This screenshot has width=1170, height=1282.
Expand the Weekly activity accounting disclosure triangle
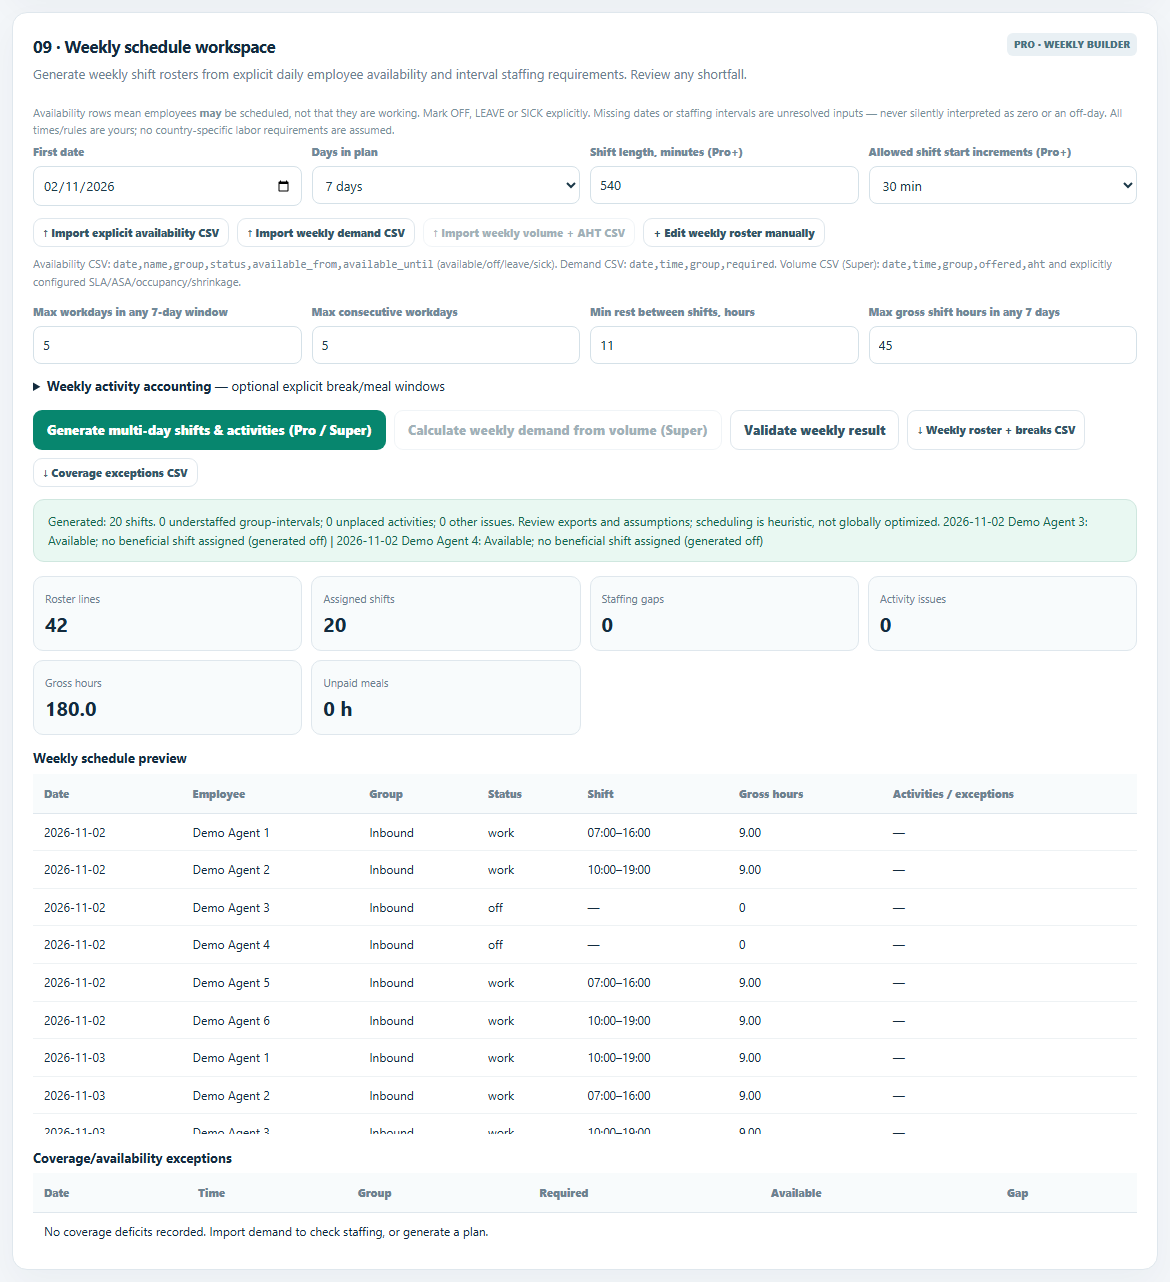[x=37, y=387]
